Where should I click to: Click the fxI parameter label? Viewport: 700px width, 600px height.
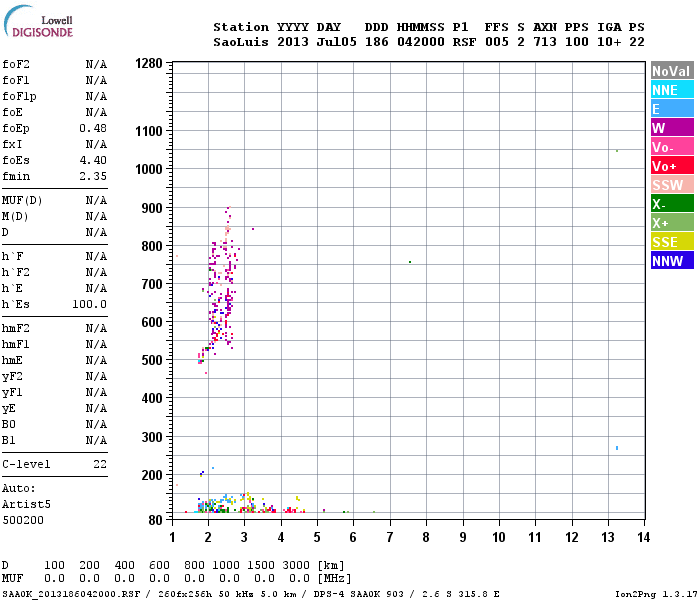tap(12, 144)
